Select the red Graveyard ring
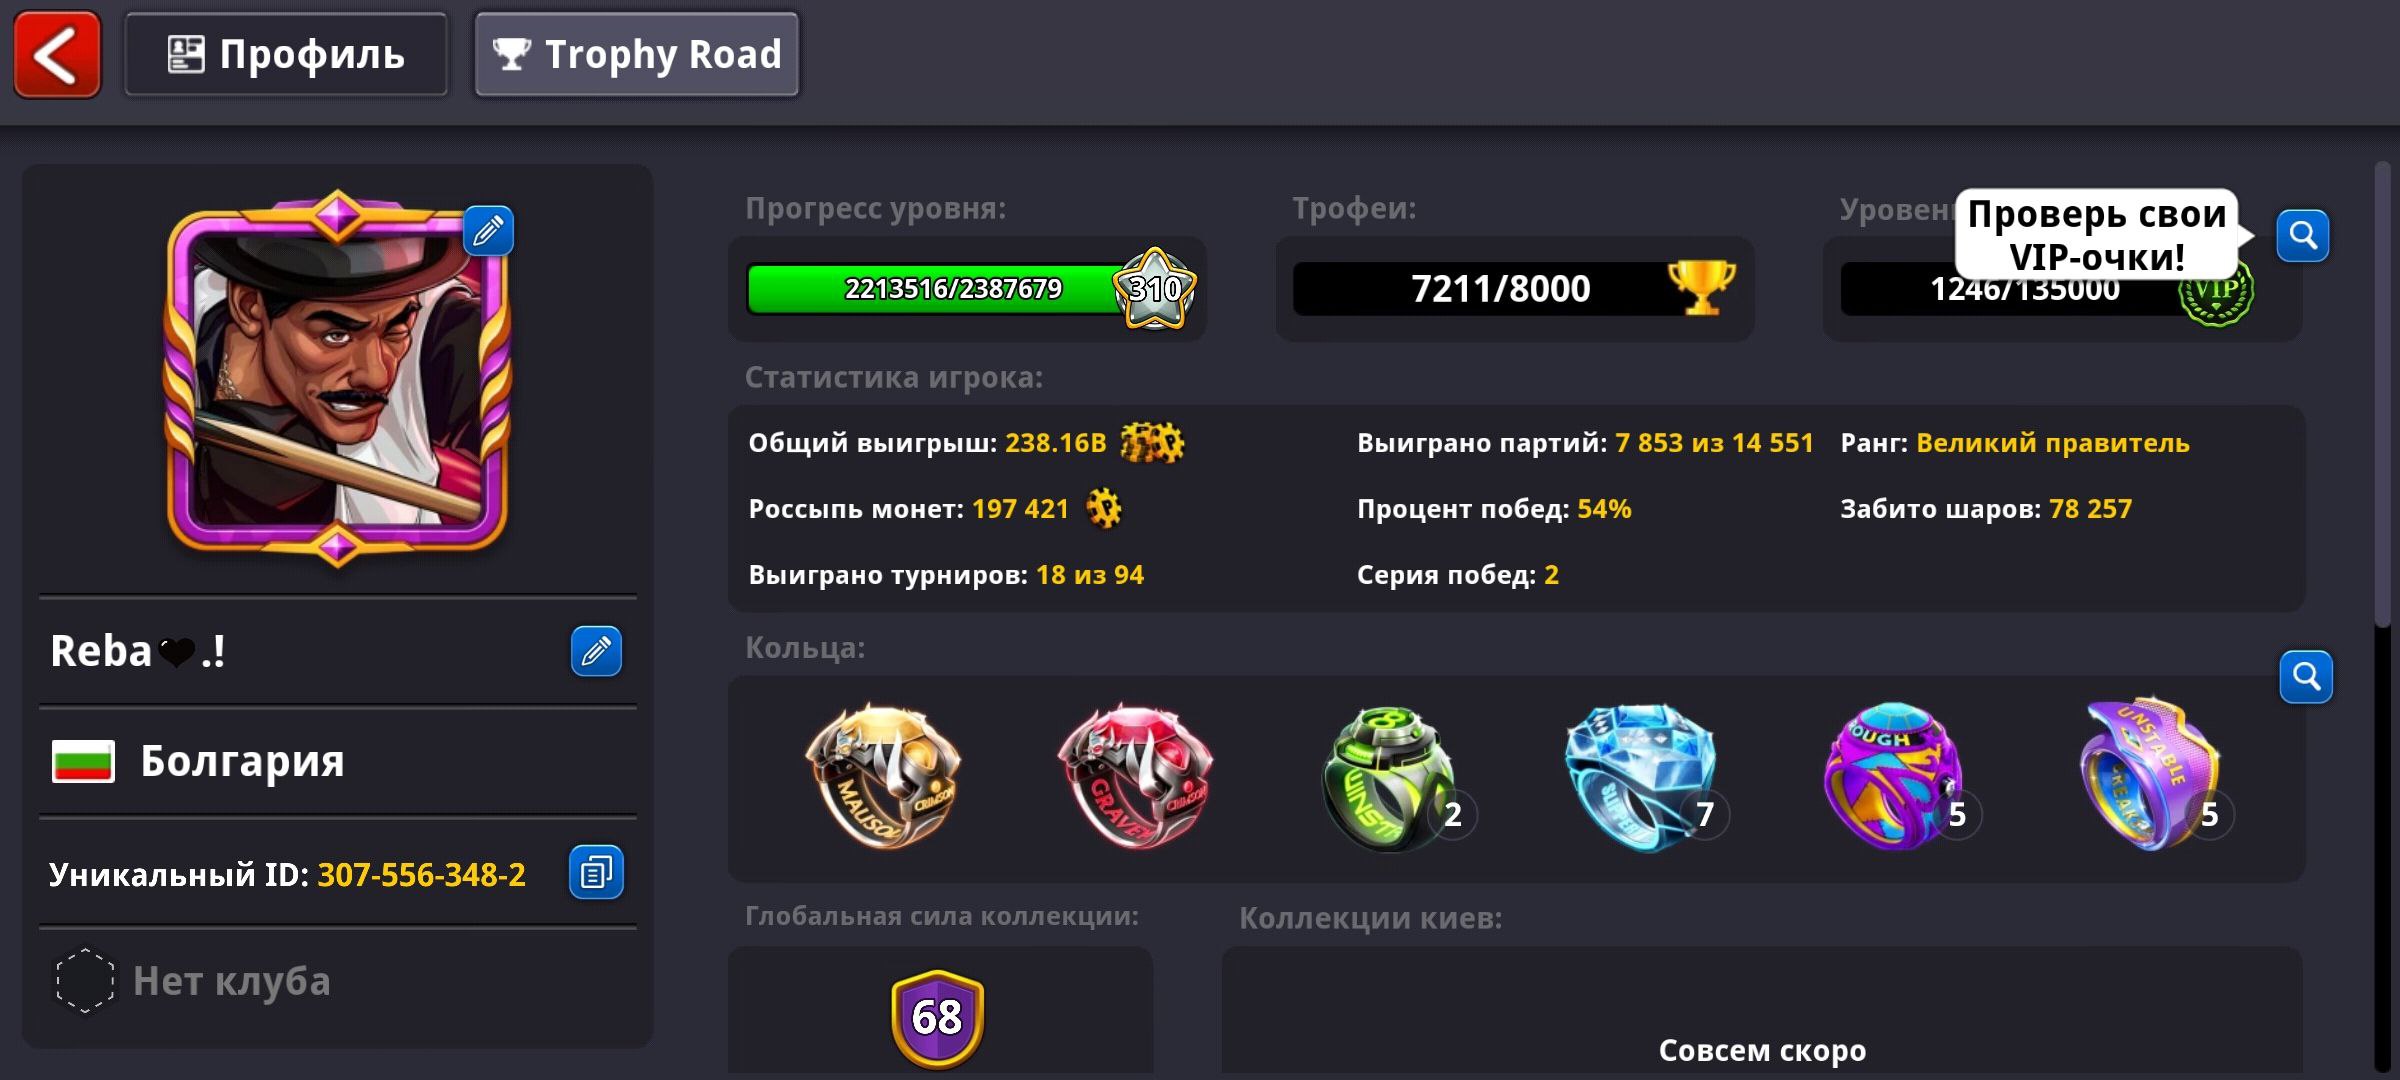The height and width of the screenshot is (1080, 2400). point(1135,777)
